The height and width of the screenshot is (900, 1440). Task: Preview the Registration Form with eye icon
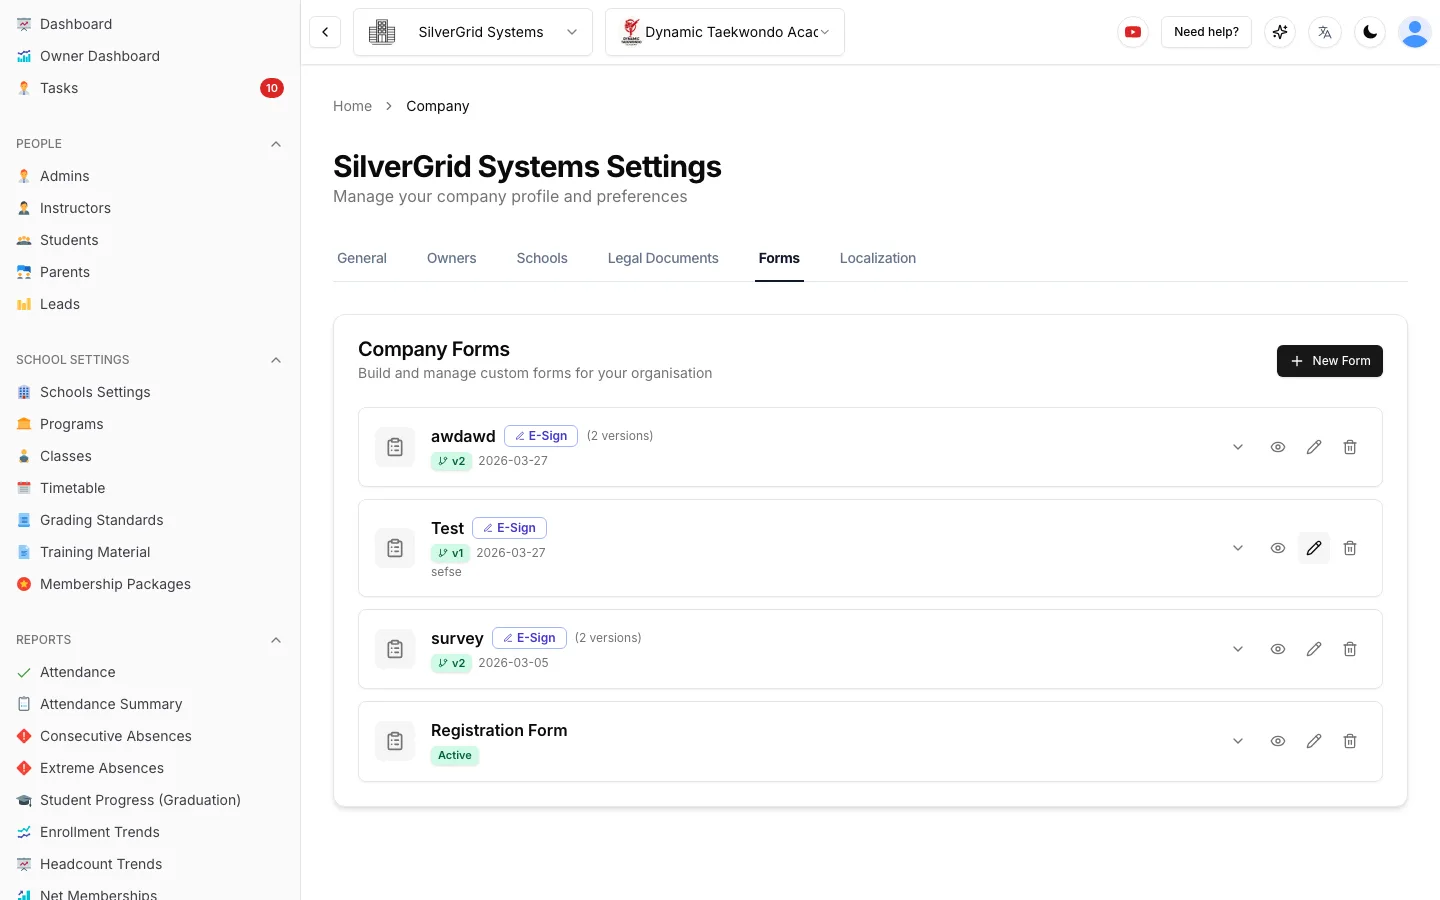point(1278,741)
